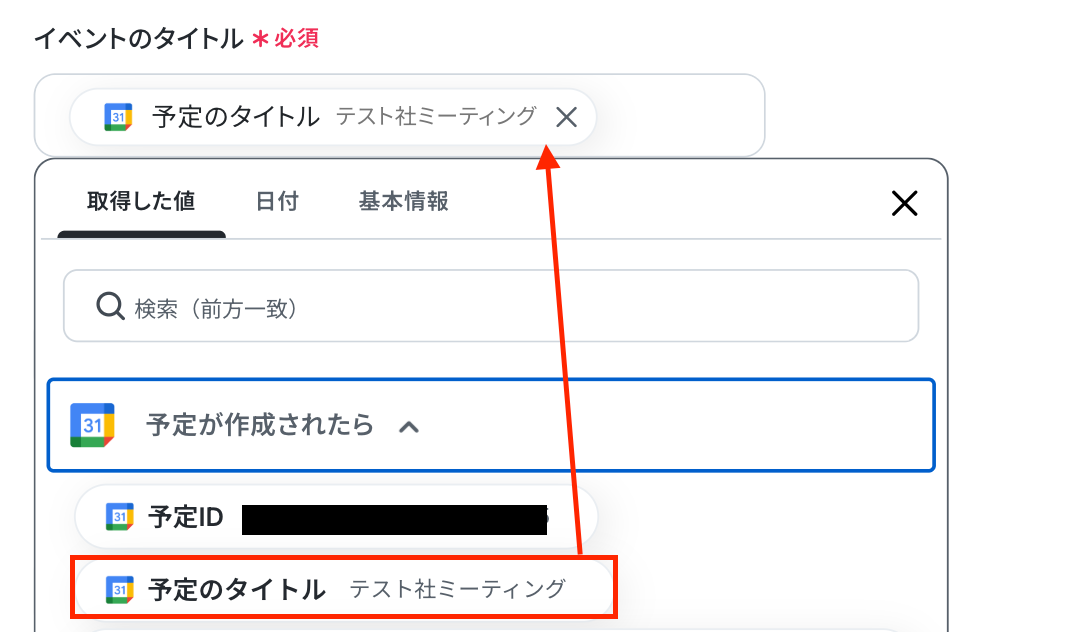
Task: Click the calendar icon beside 予定が作成されたら
Action: (x=92, y=425)
